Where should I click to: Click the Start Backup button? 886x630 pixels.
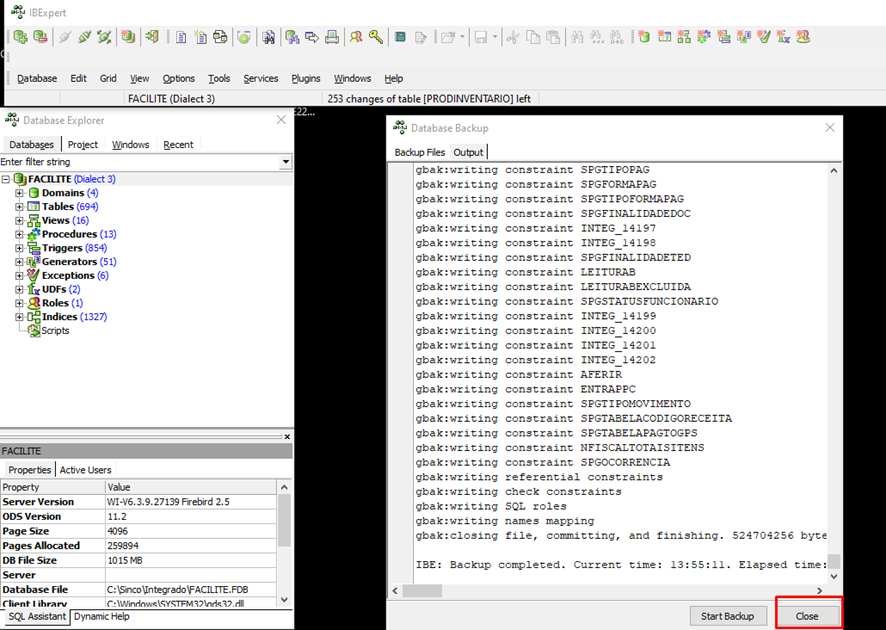coord(728,616)
